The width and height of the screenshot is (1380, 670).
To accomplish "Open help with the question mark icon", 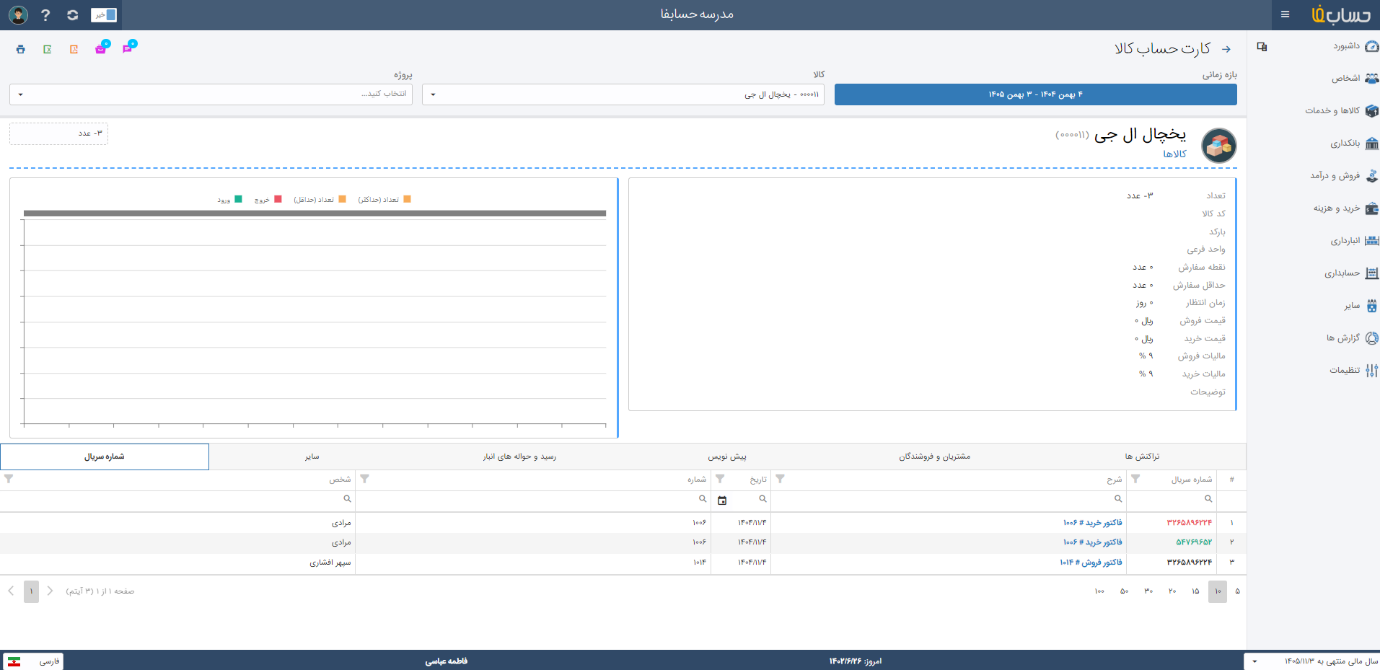I will click(x=46, y=15).
